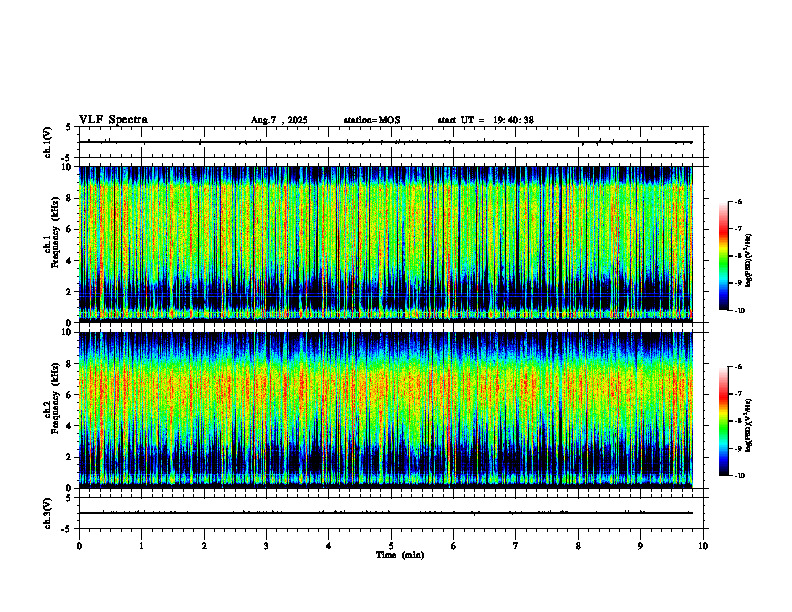
Task: Click the '2' kHz tick on ch.1 frequency axis
Action: (x=70, y=291)
